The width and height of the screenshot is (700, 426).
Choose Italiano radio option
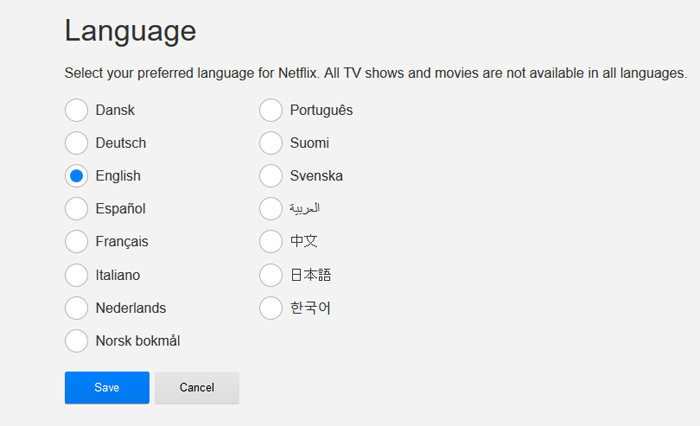[76, 275]
